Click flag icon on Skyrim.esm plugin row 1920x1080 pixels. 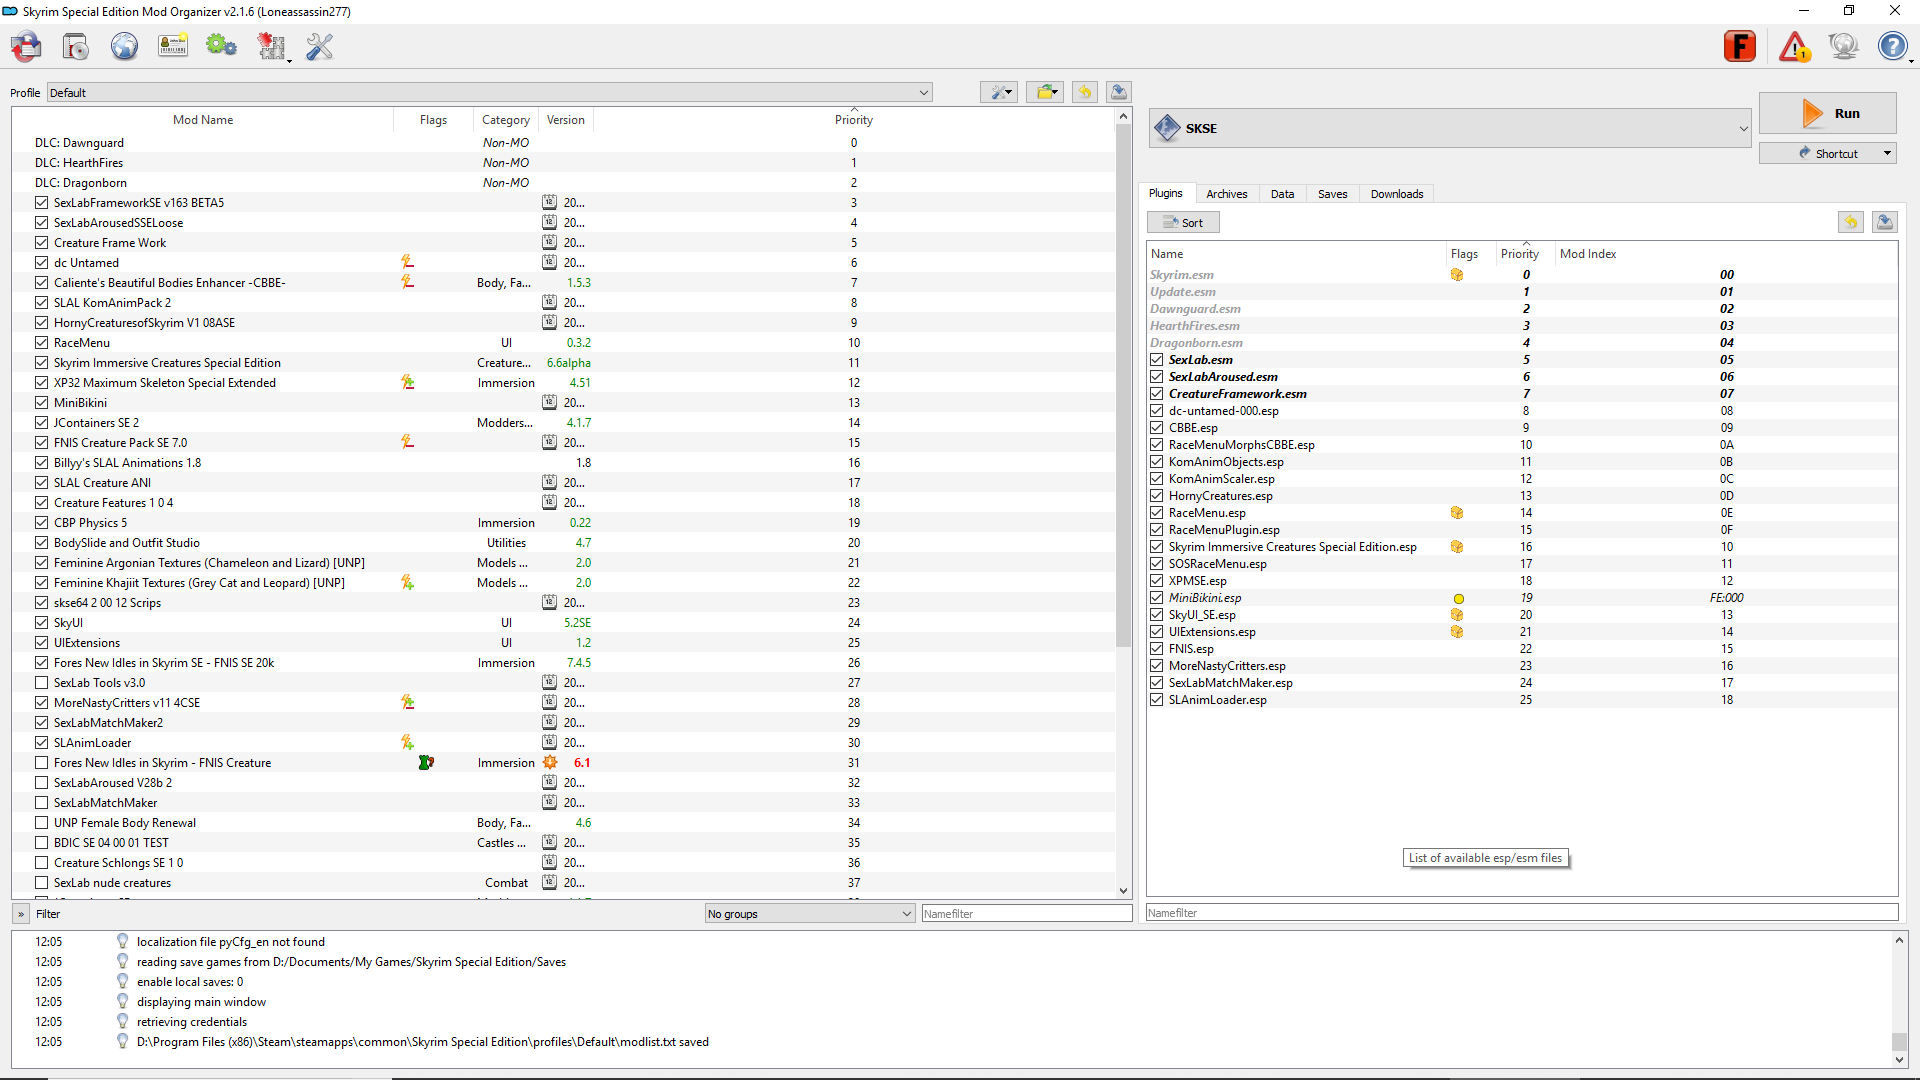point(1457,275)
